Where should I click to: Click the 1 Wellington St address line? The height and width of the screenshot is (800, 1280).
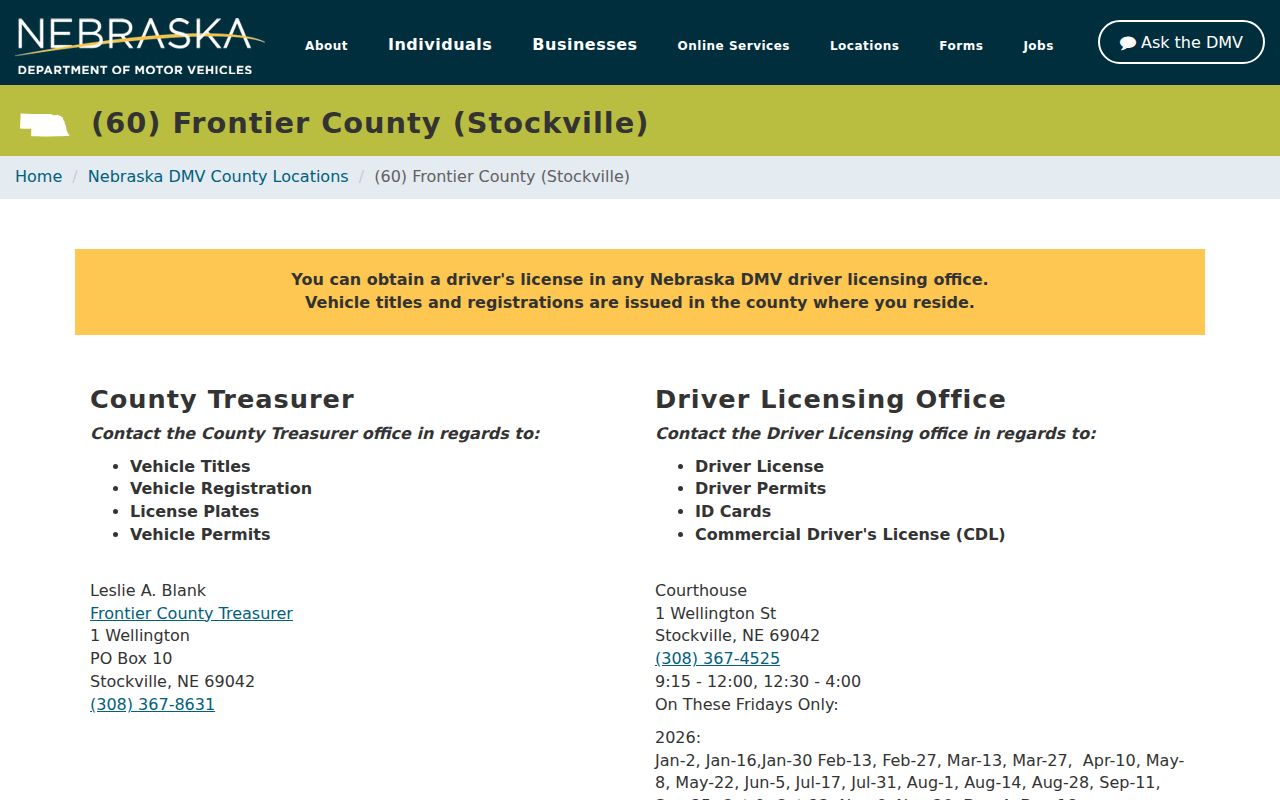715,613
